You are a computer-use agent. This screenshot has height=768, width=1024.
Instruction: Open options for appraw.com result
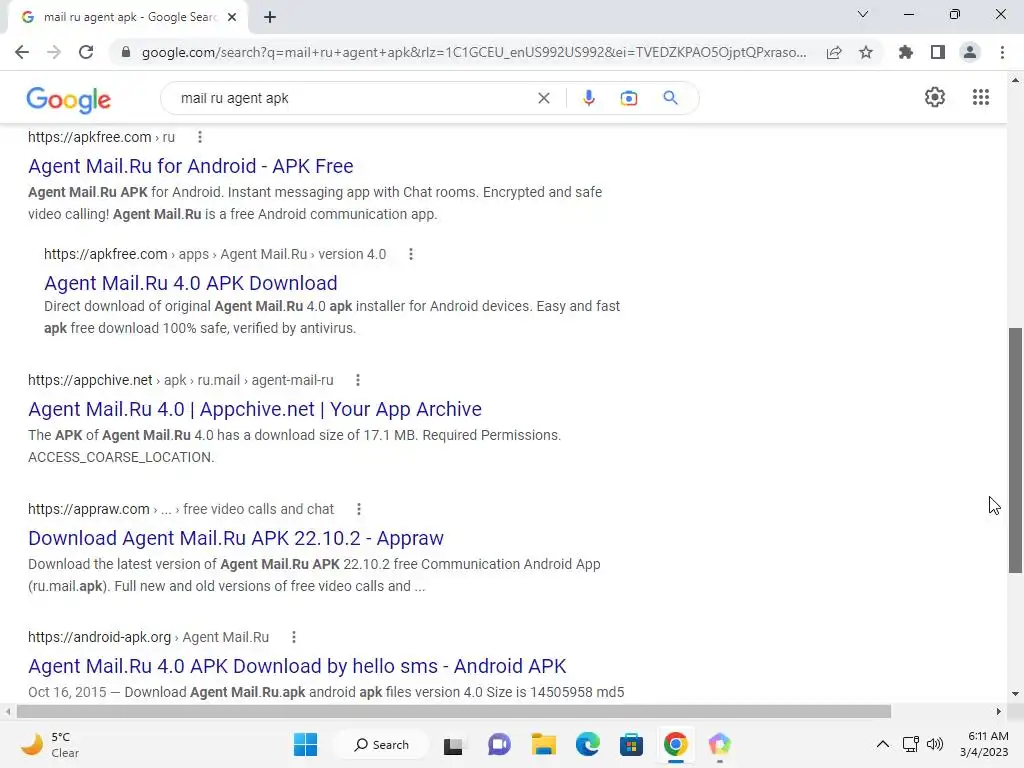tap(359, 509)
